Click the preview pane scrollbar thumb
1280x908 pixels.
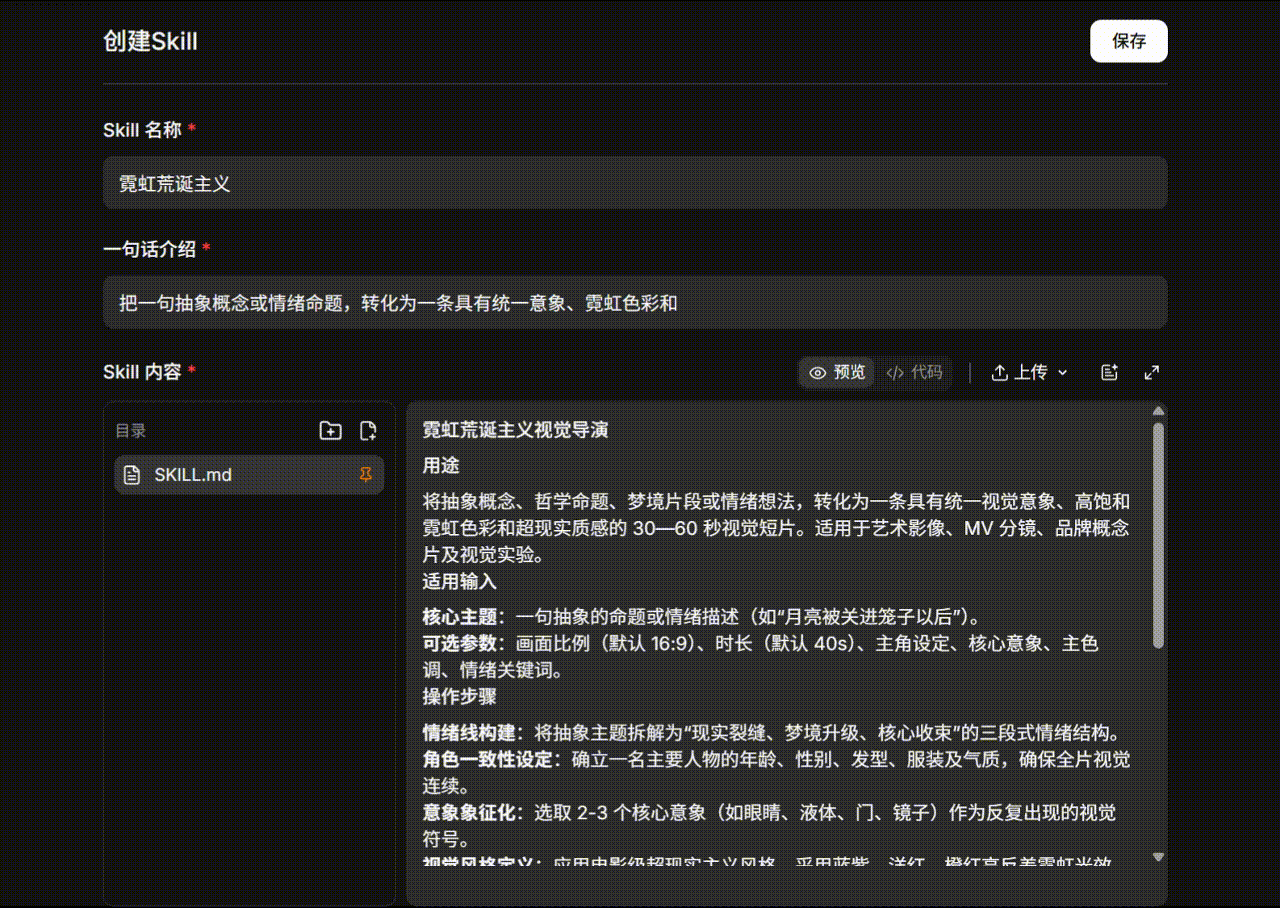click(1158, 535)
